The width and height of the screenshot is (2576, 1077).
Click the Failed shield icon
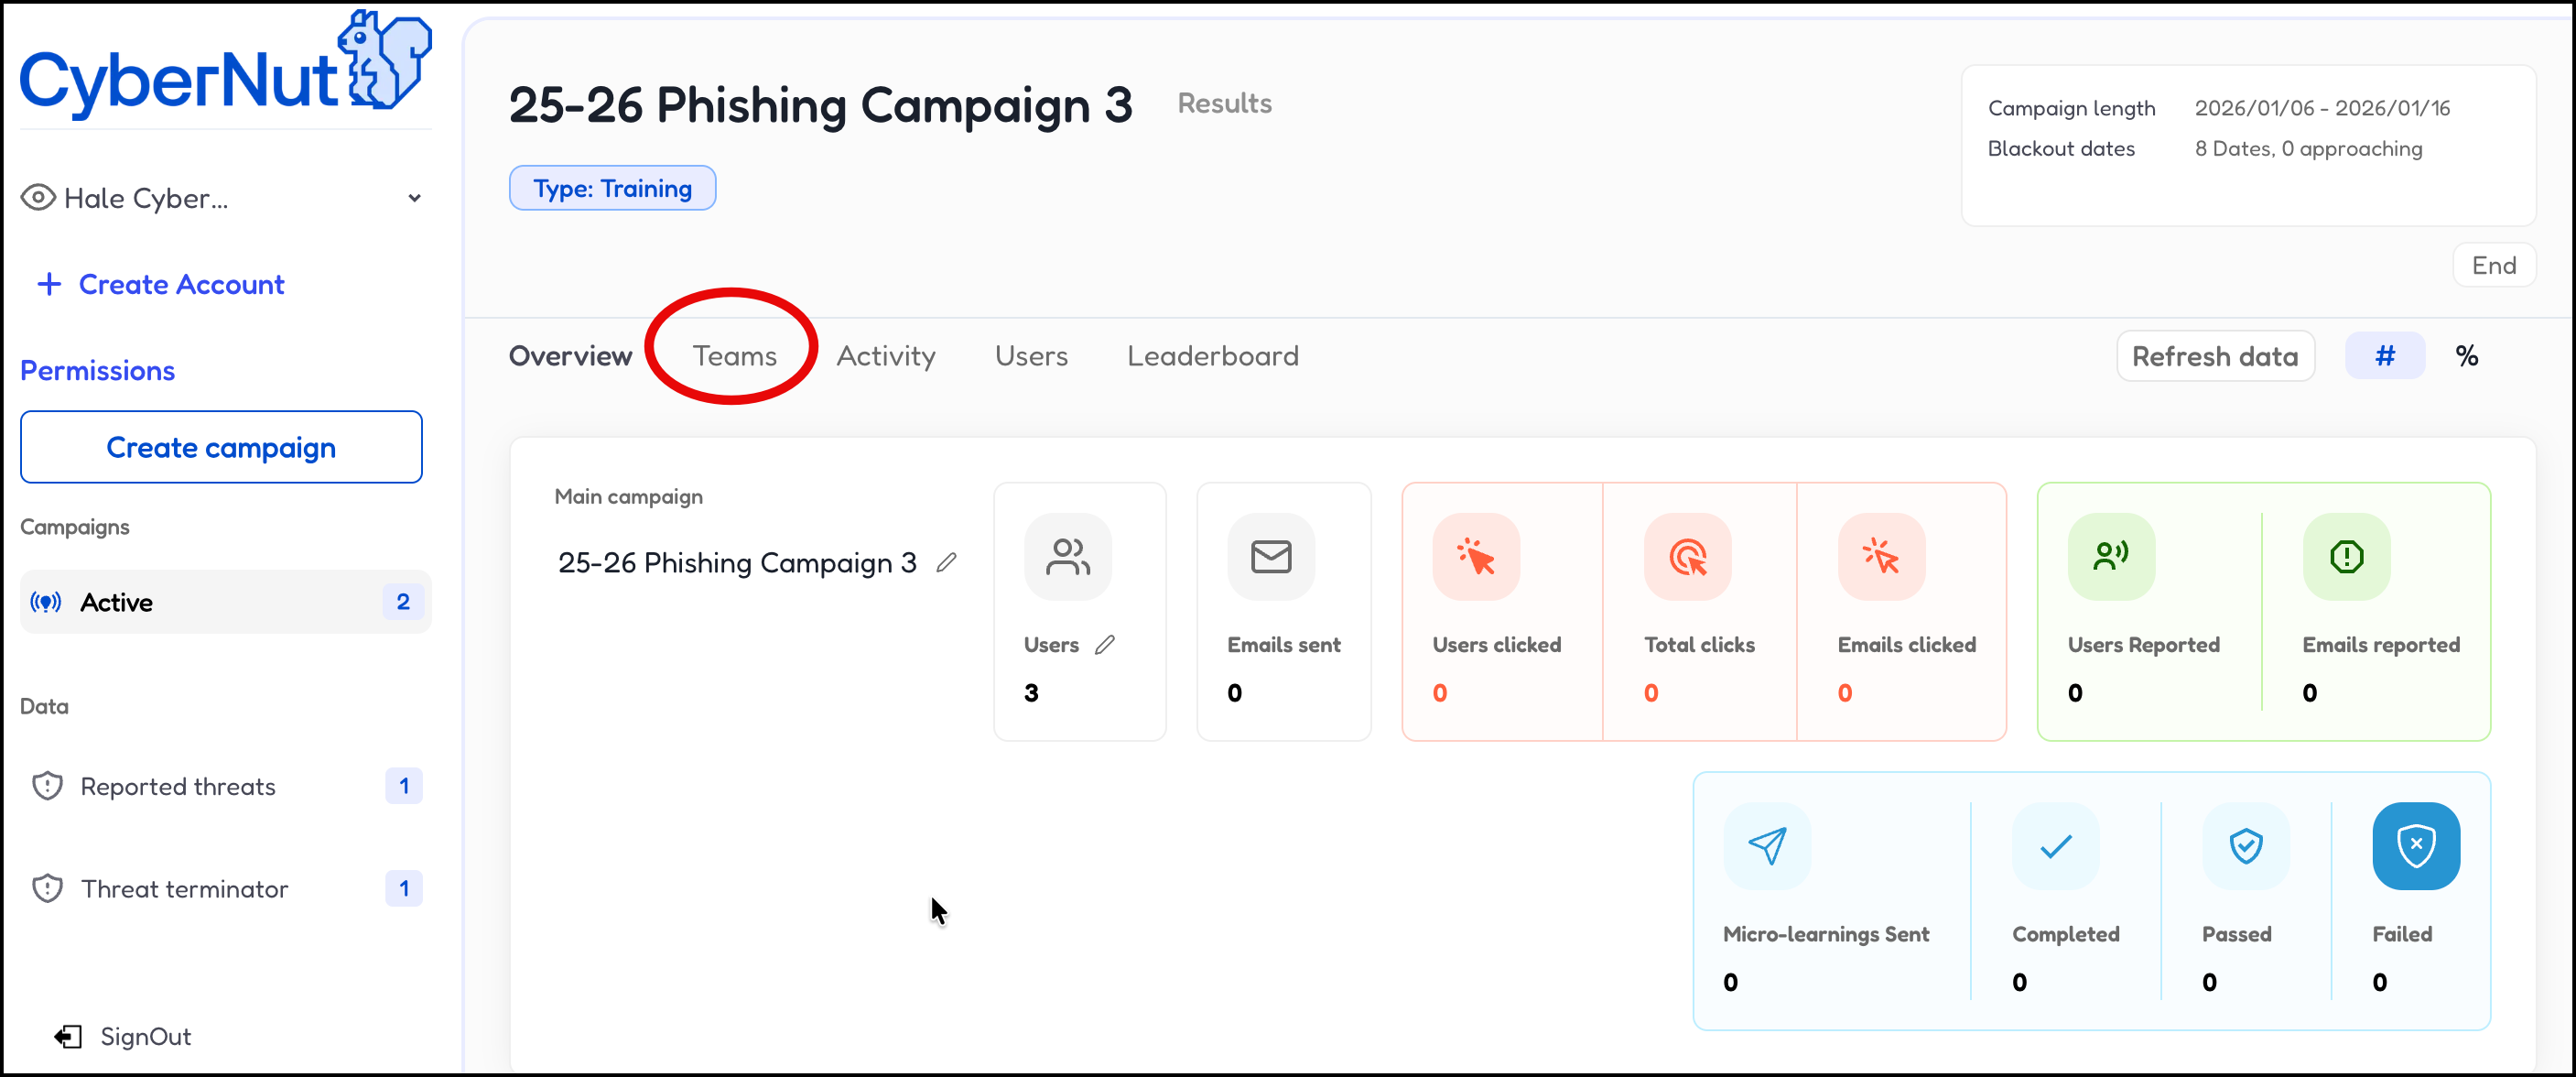[x=2415, y=846]
